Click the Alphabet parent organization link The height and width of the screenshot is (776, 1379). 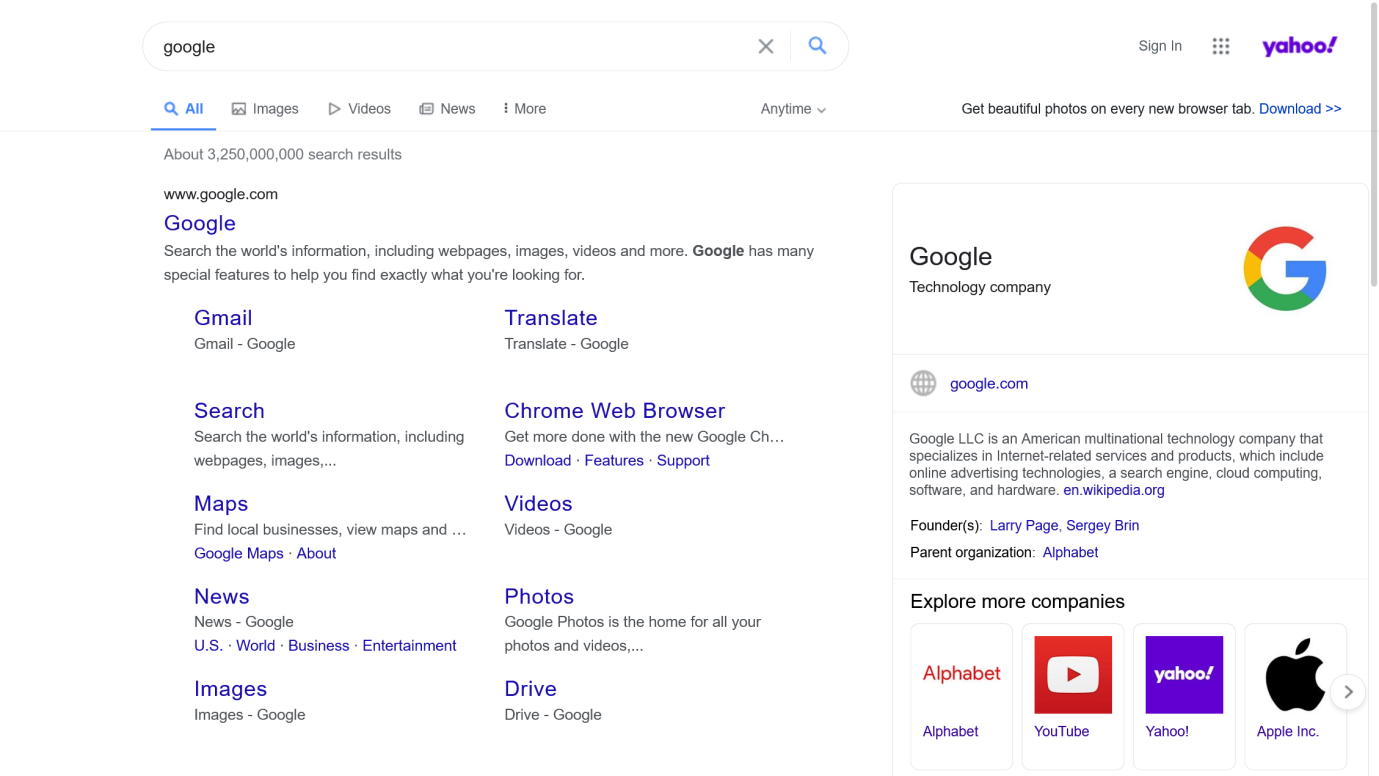click(1070, 553)
